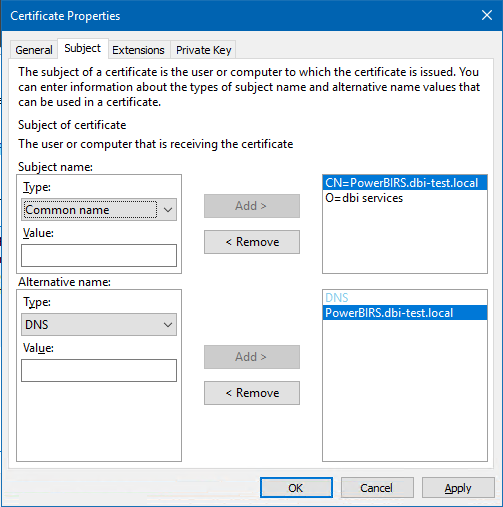The width and height of the screenshot is (503, 507).
Task: Expand the Common name dropdown arrow
Action: [168, 210]
